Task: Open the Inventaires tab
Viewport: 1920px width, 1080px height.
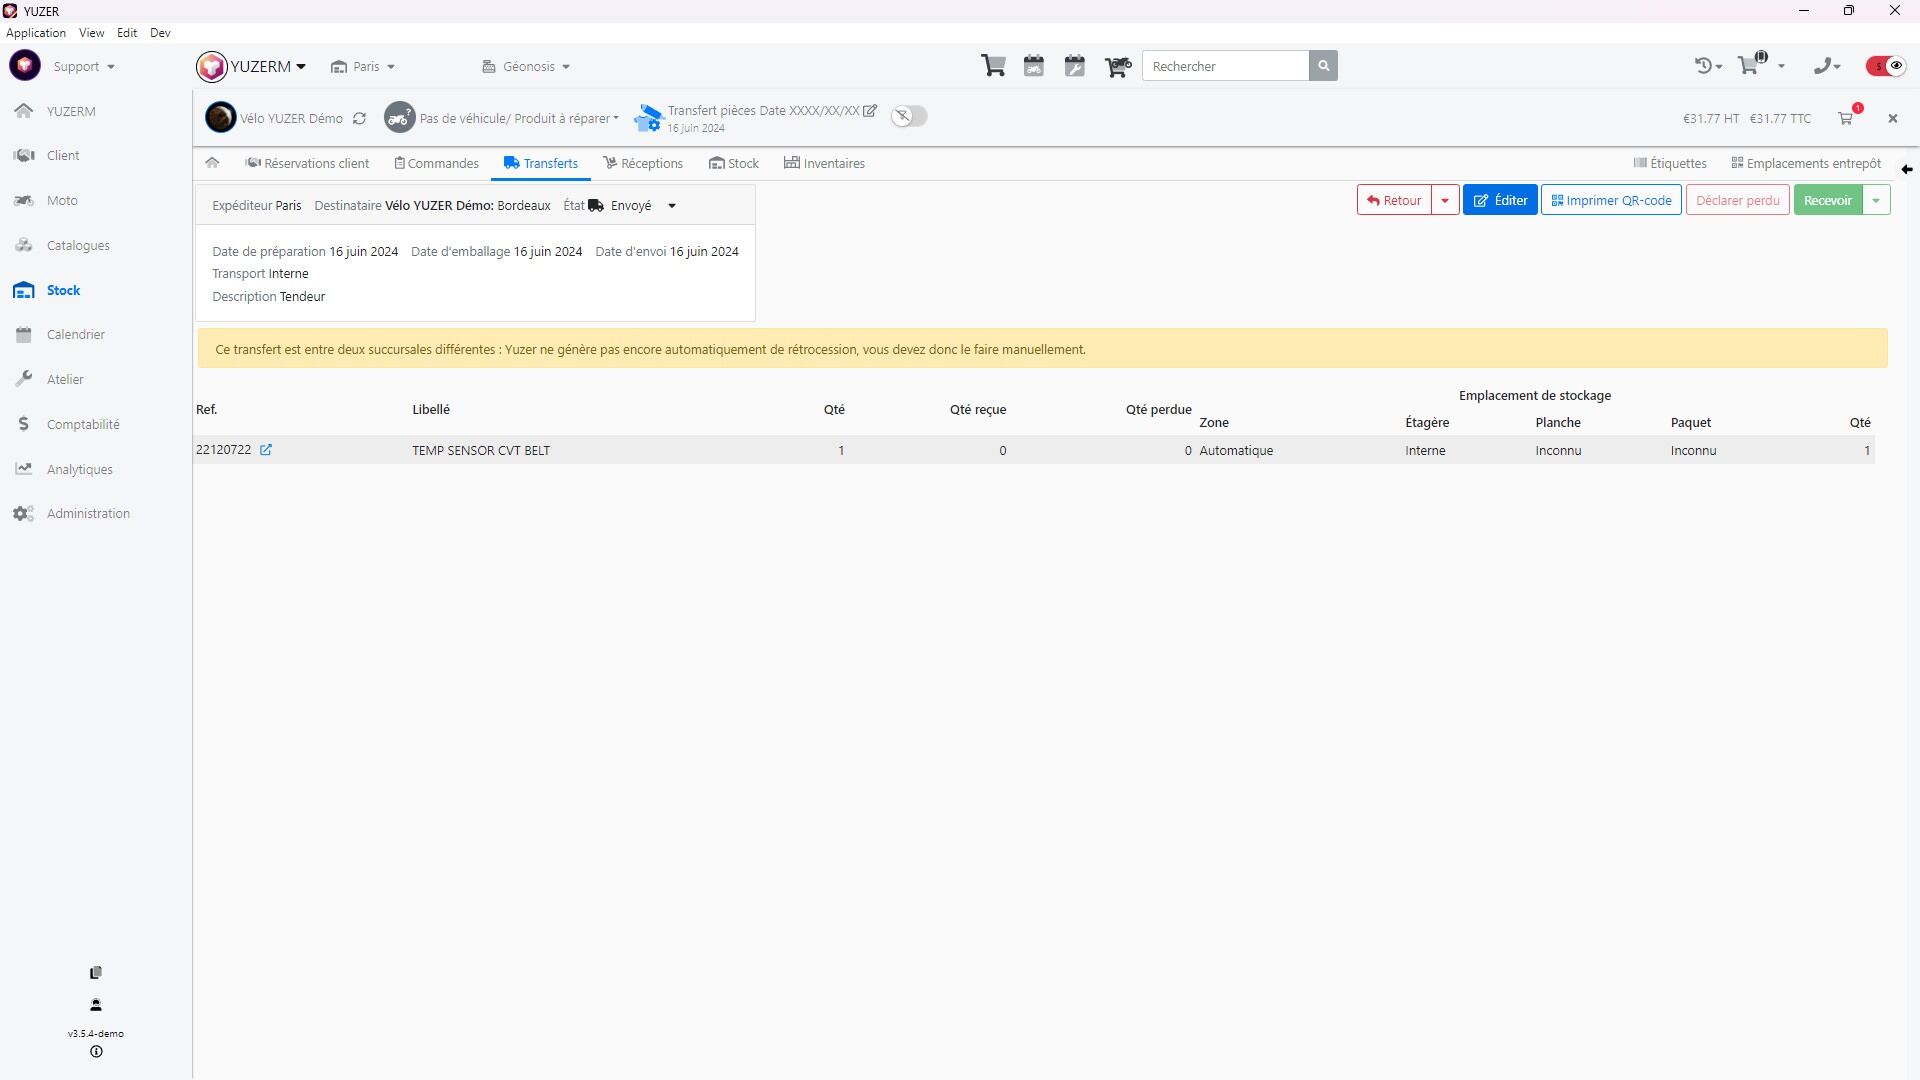Action: (x=824, y=163)
